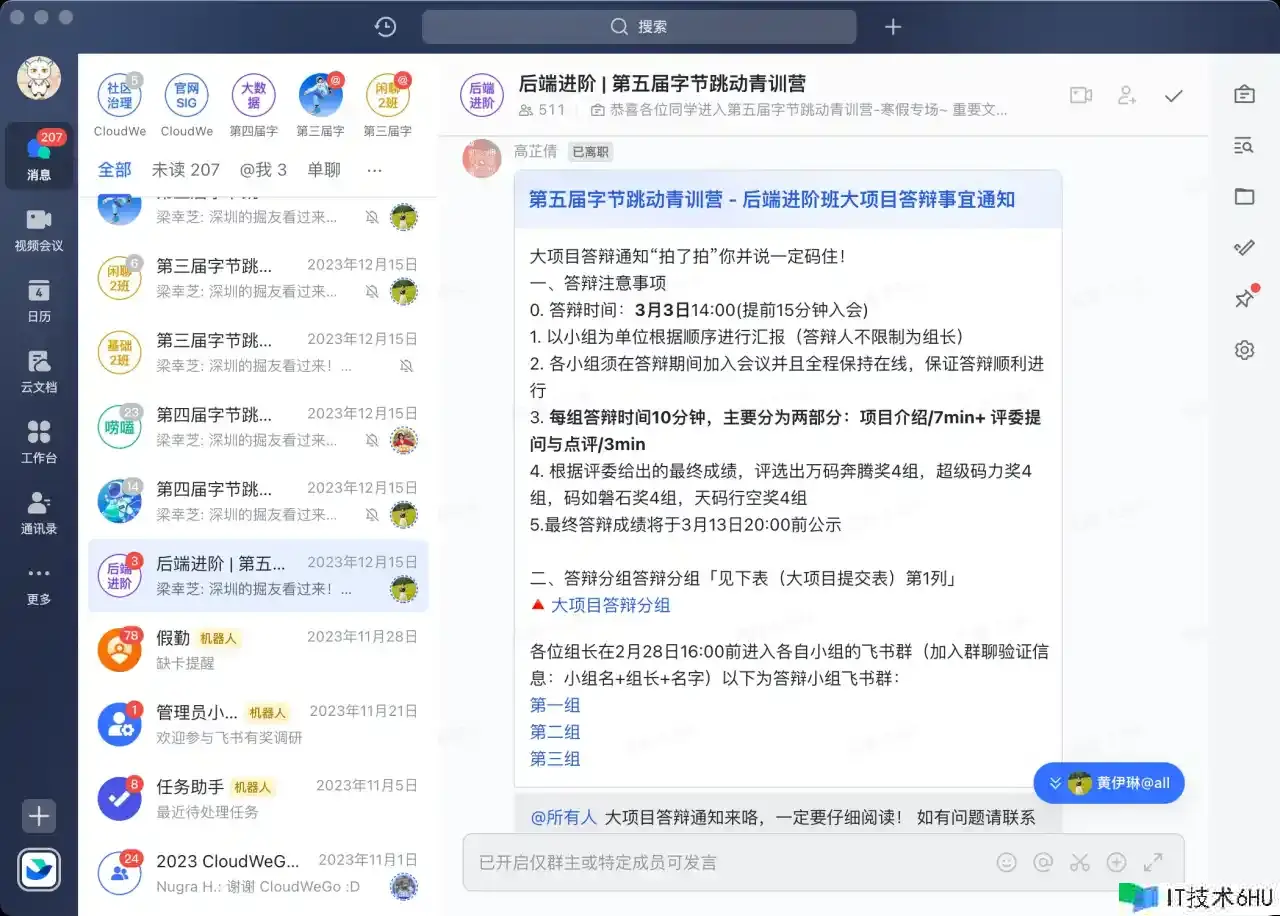Jump to 黄伊琳 @all mention
1280x916 pixels.
coord(1108,783)
